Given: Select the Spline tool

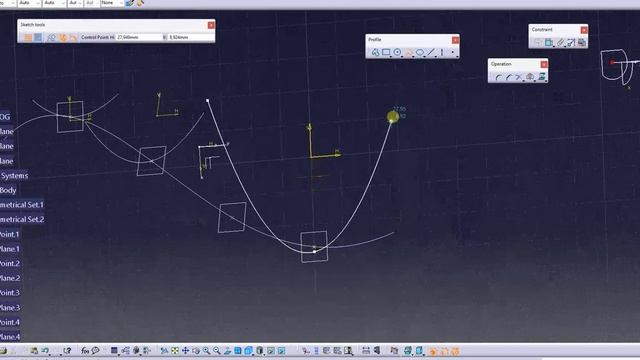Looking at the screenshot, I should coord(409,52).
